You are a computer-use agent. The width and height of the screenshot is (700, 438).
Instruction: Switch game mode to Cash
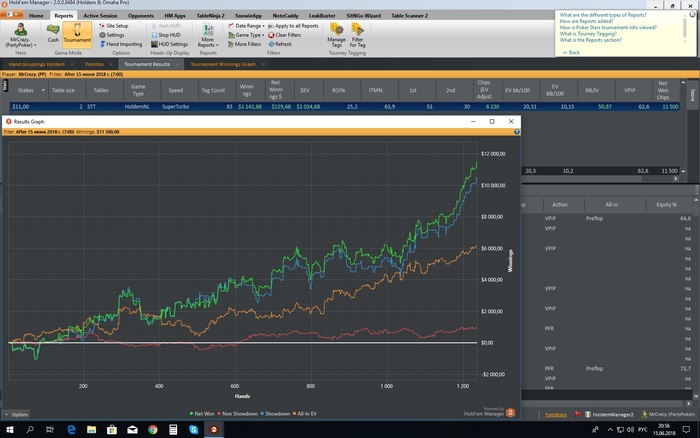(x=53, y=33)
